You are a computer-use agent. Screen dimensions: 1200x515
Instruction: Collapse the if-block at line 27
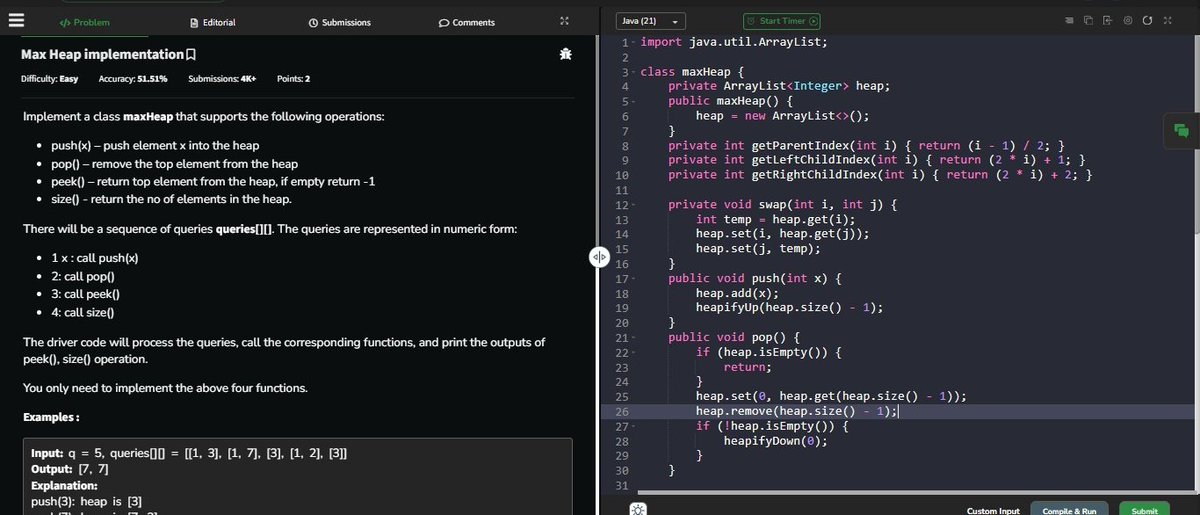[x=634, y=427]
